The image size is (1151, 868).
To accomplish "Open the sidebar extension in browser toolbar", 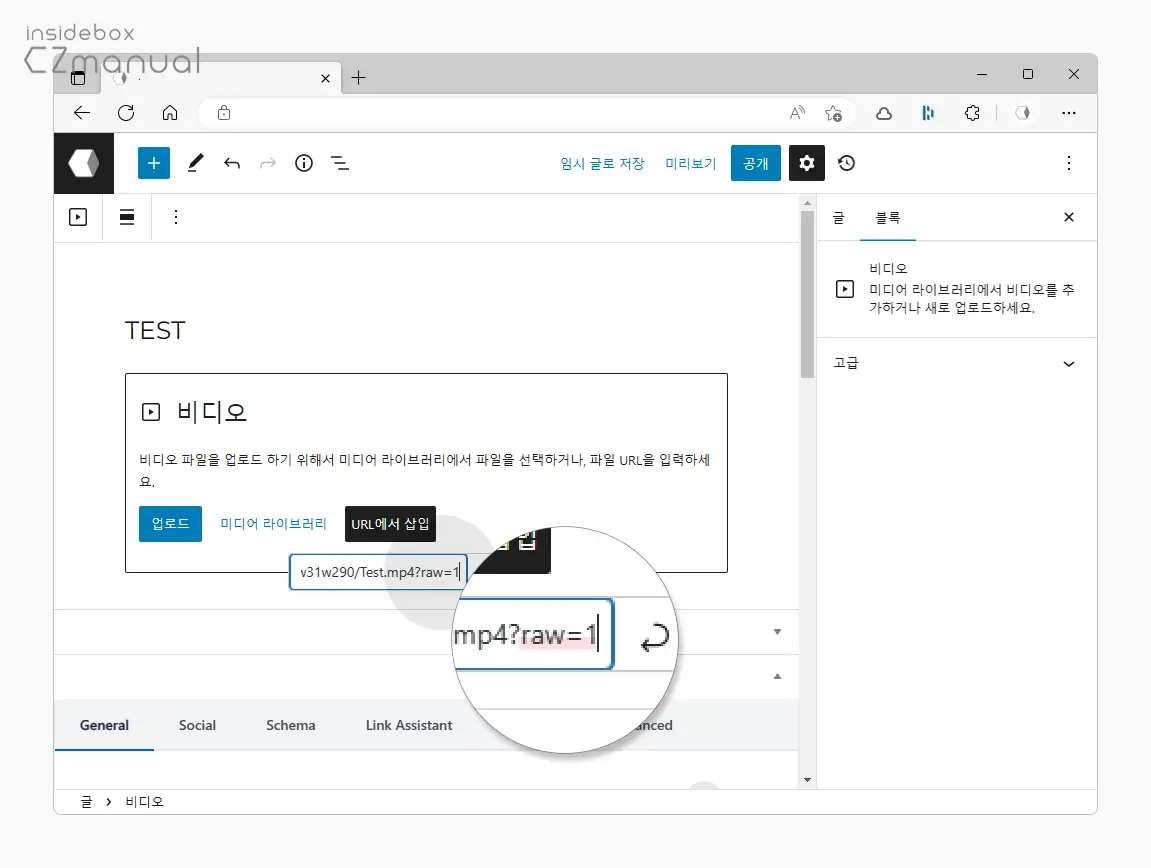I will pyautogui.click(x=928, y=113).
